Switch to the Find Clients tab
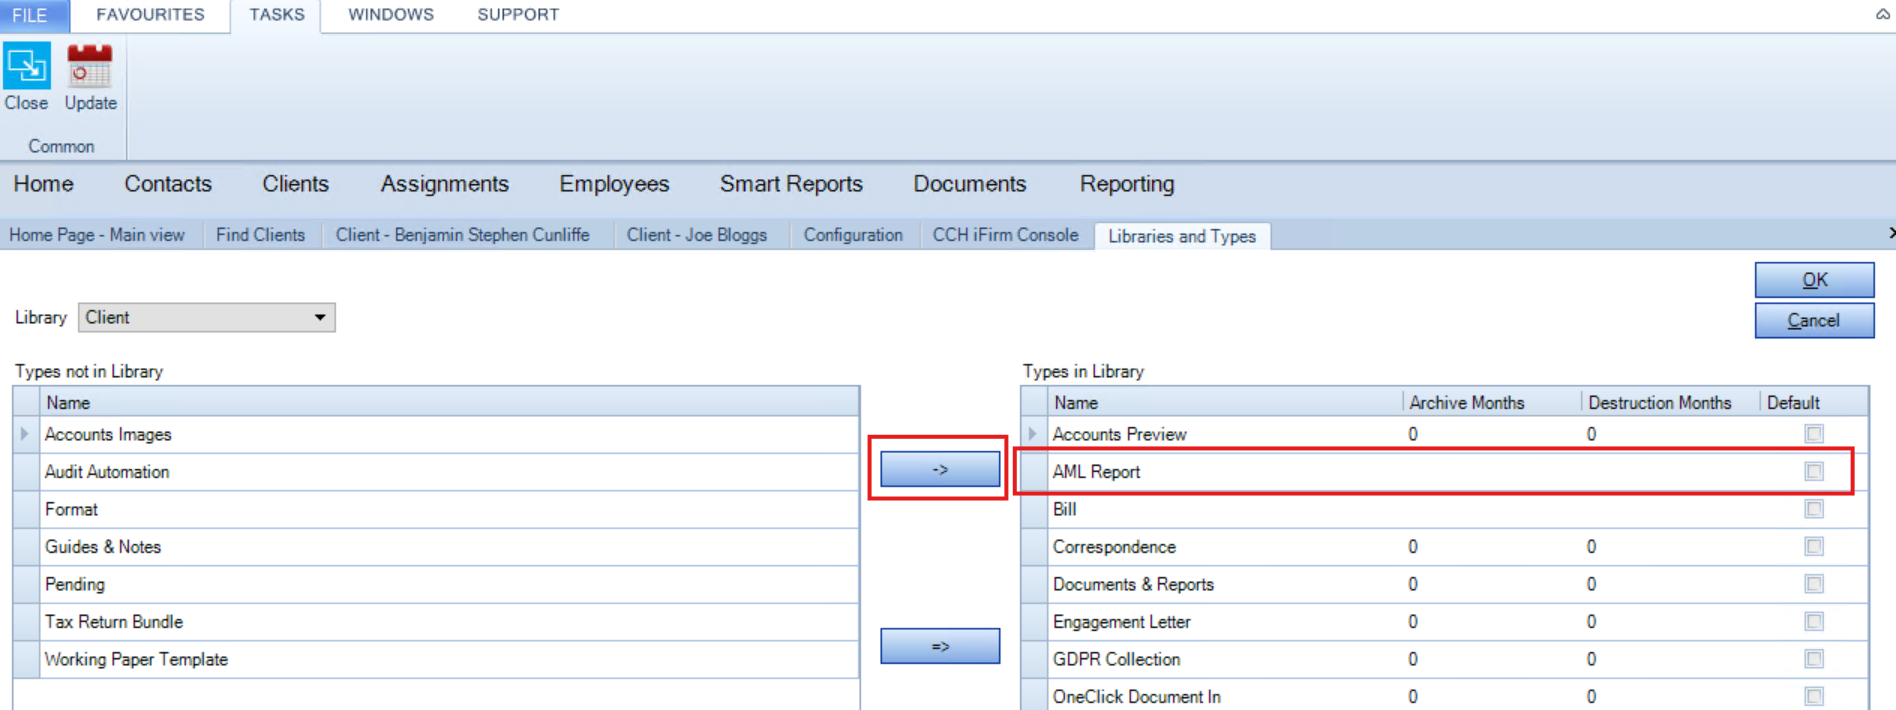Viewport: 1896px width, 710px height. [x=260, y=235]
